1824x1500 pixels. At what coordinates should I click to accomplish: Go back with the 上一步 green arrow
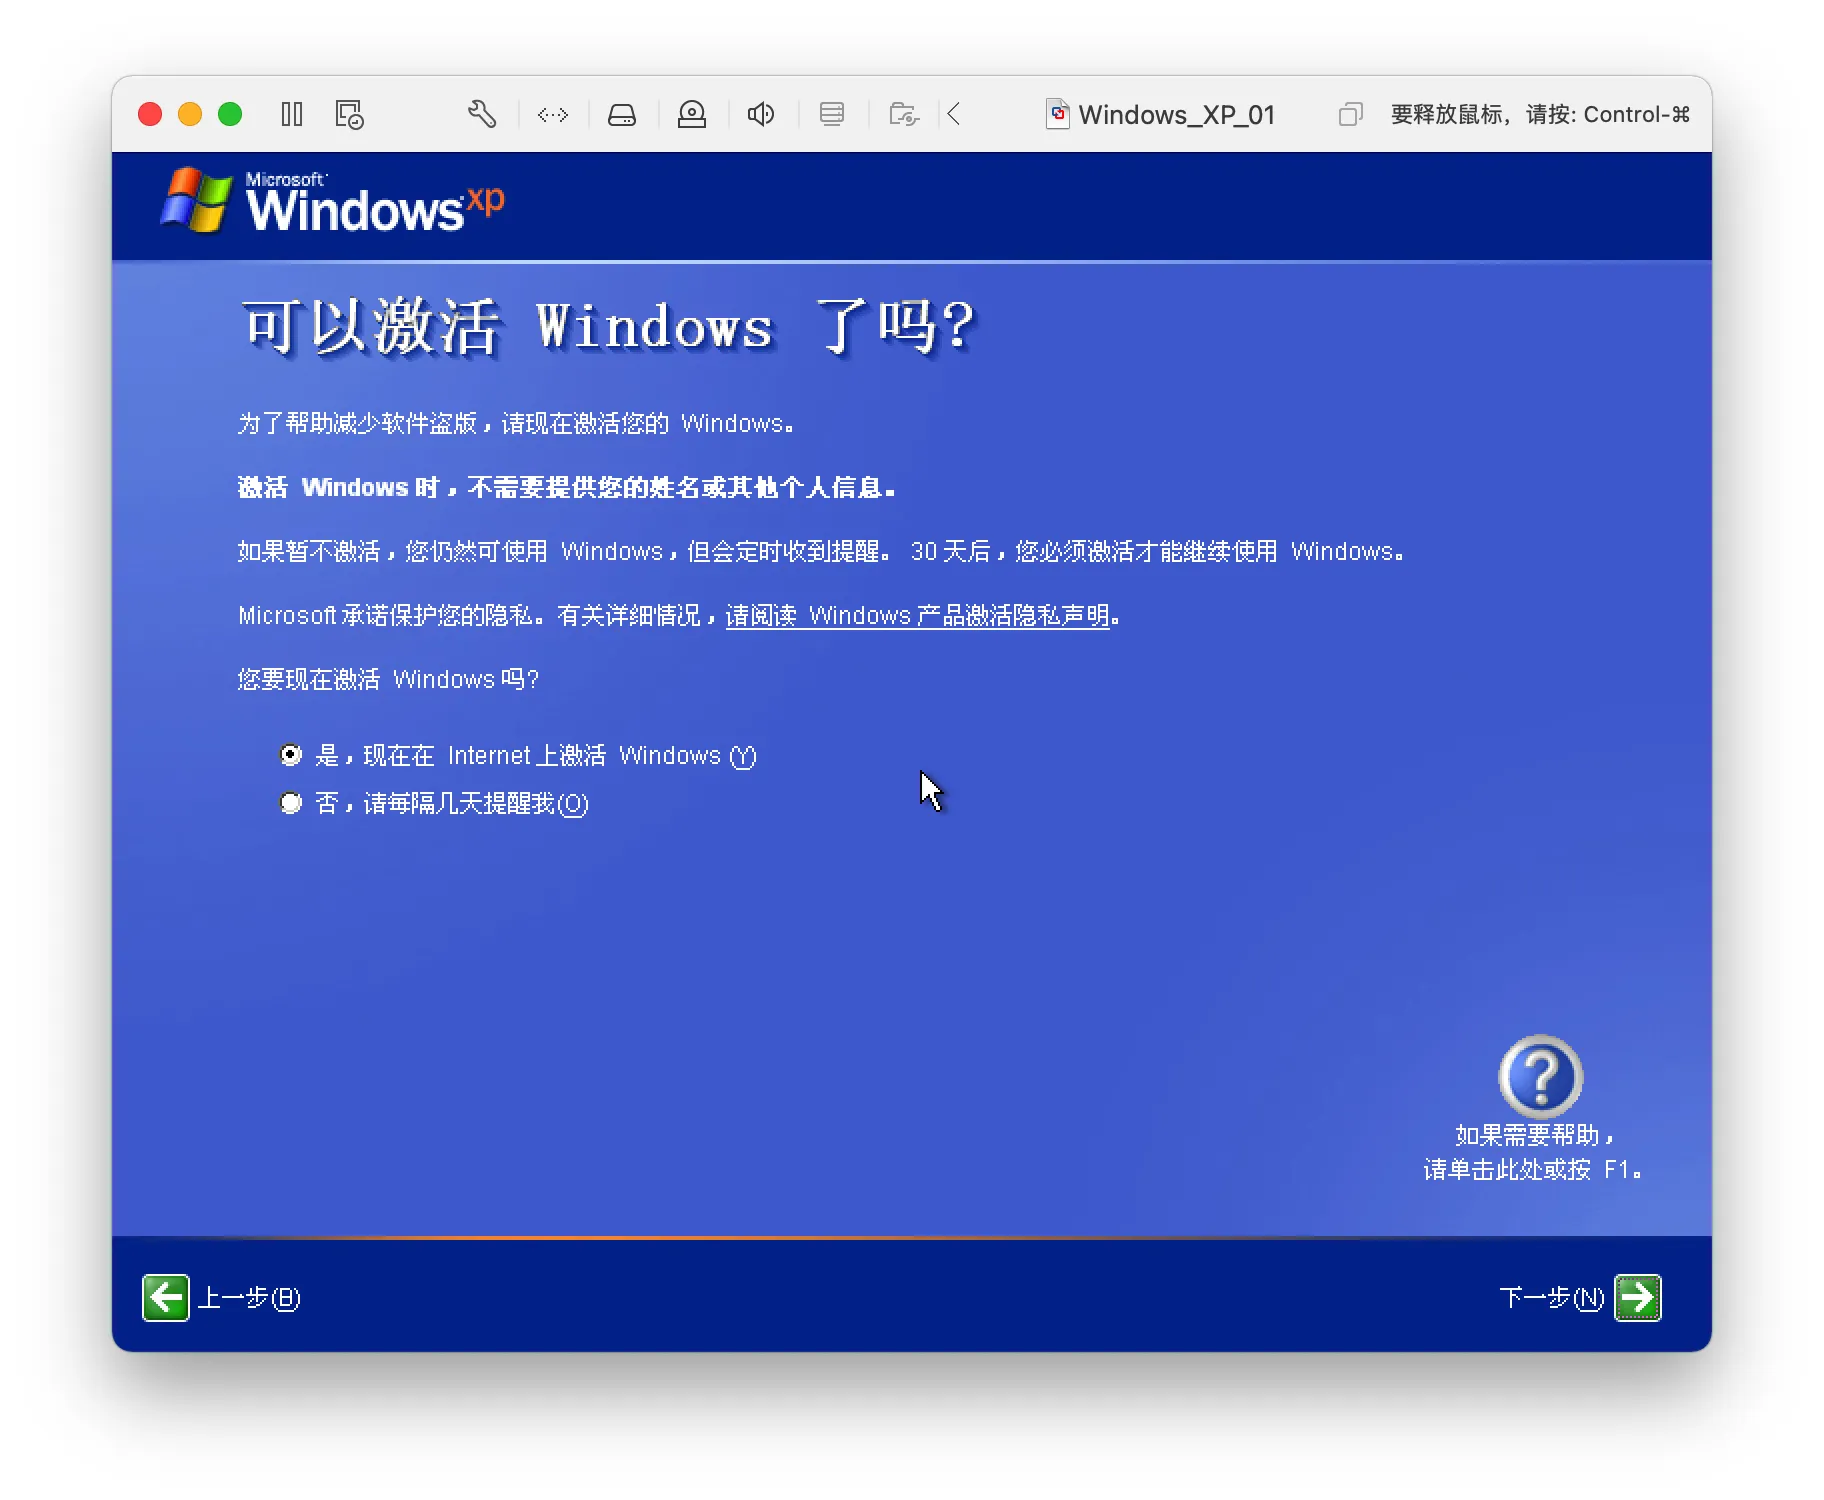(166, 1298)
